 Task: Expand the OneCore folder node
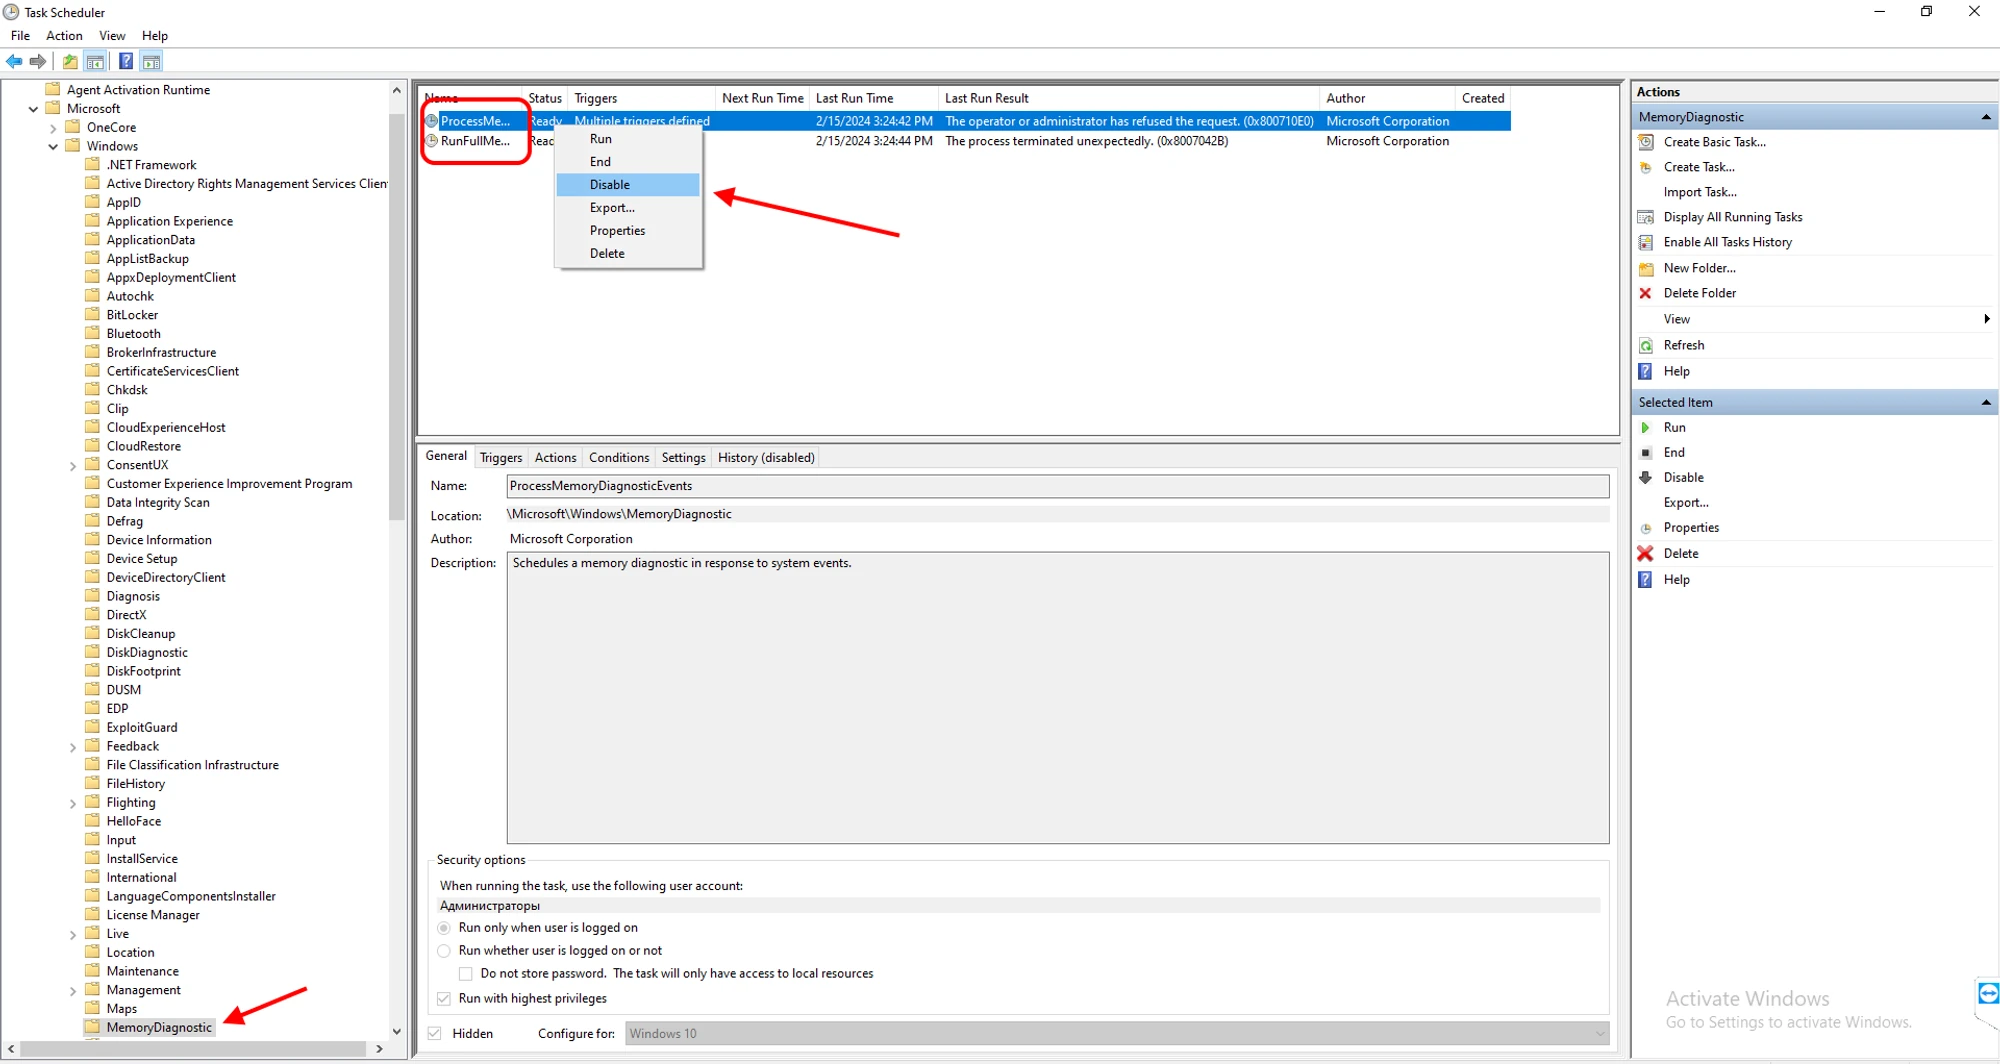tap(53, 128)
